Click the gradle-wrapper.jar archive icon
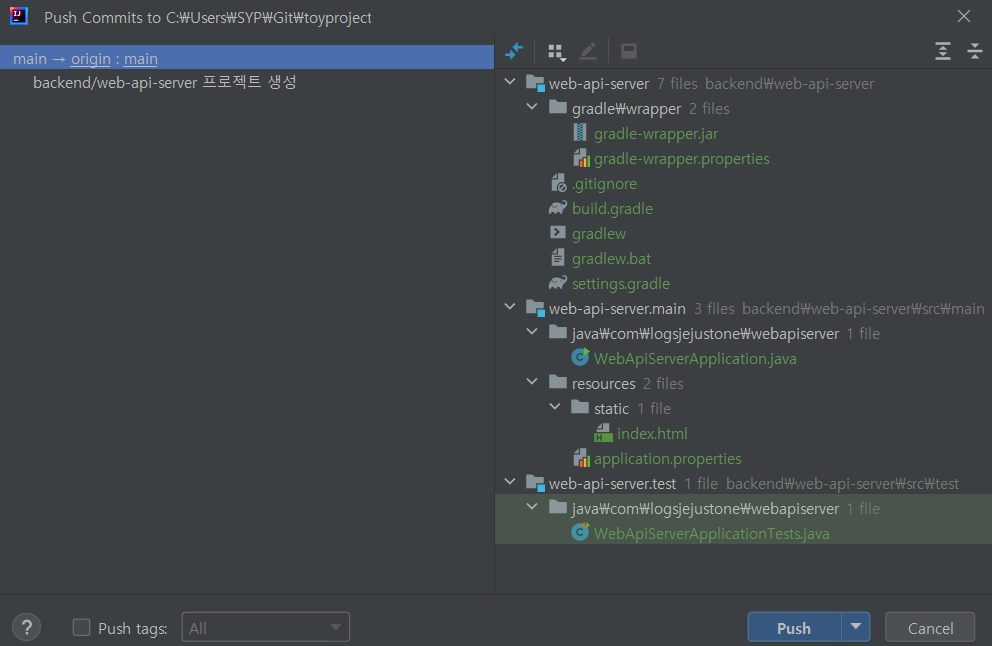The image size is (992, 646). (580, 133)
